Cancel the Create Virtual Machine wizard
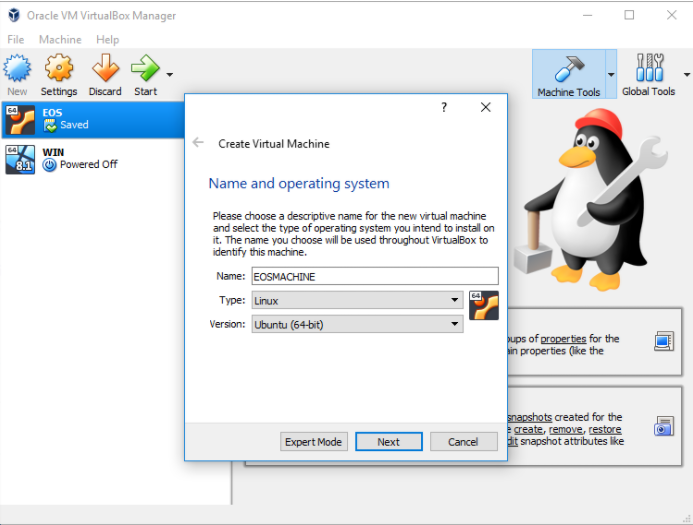693x525 pixels. click(x=463, y=442)
